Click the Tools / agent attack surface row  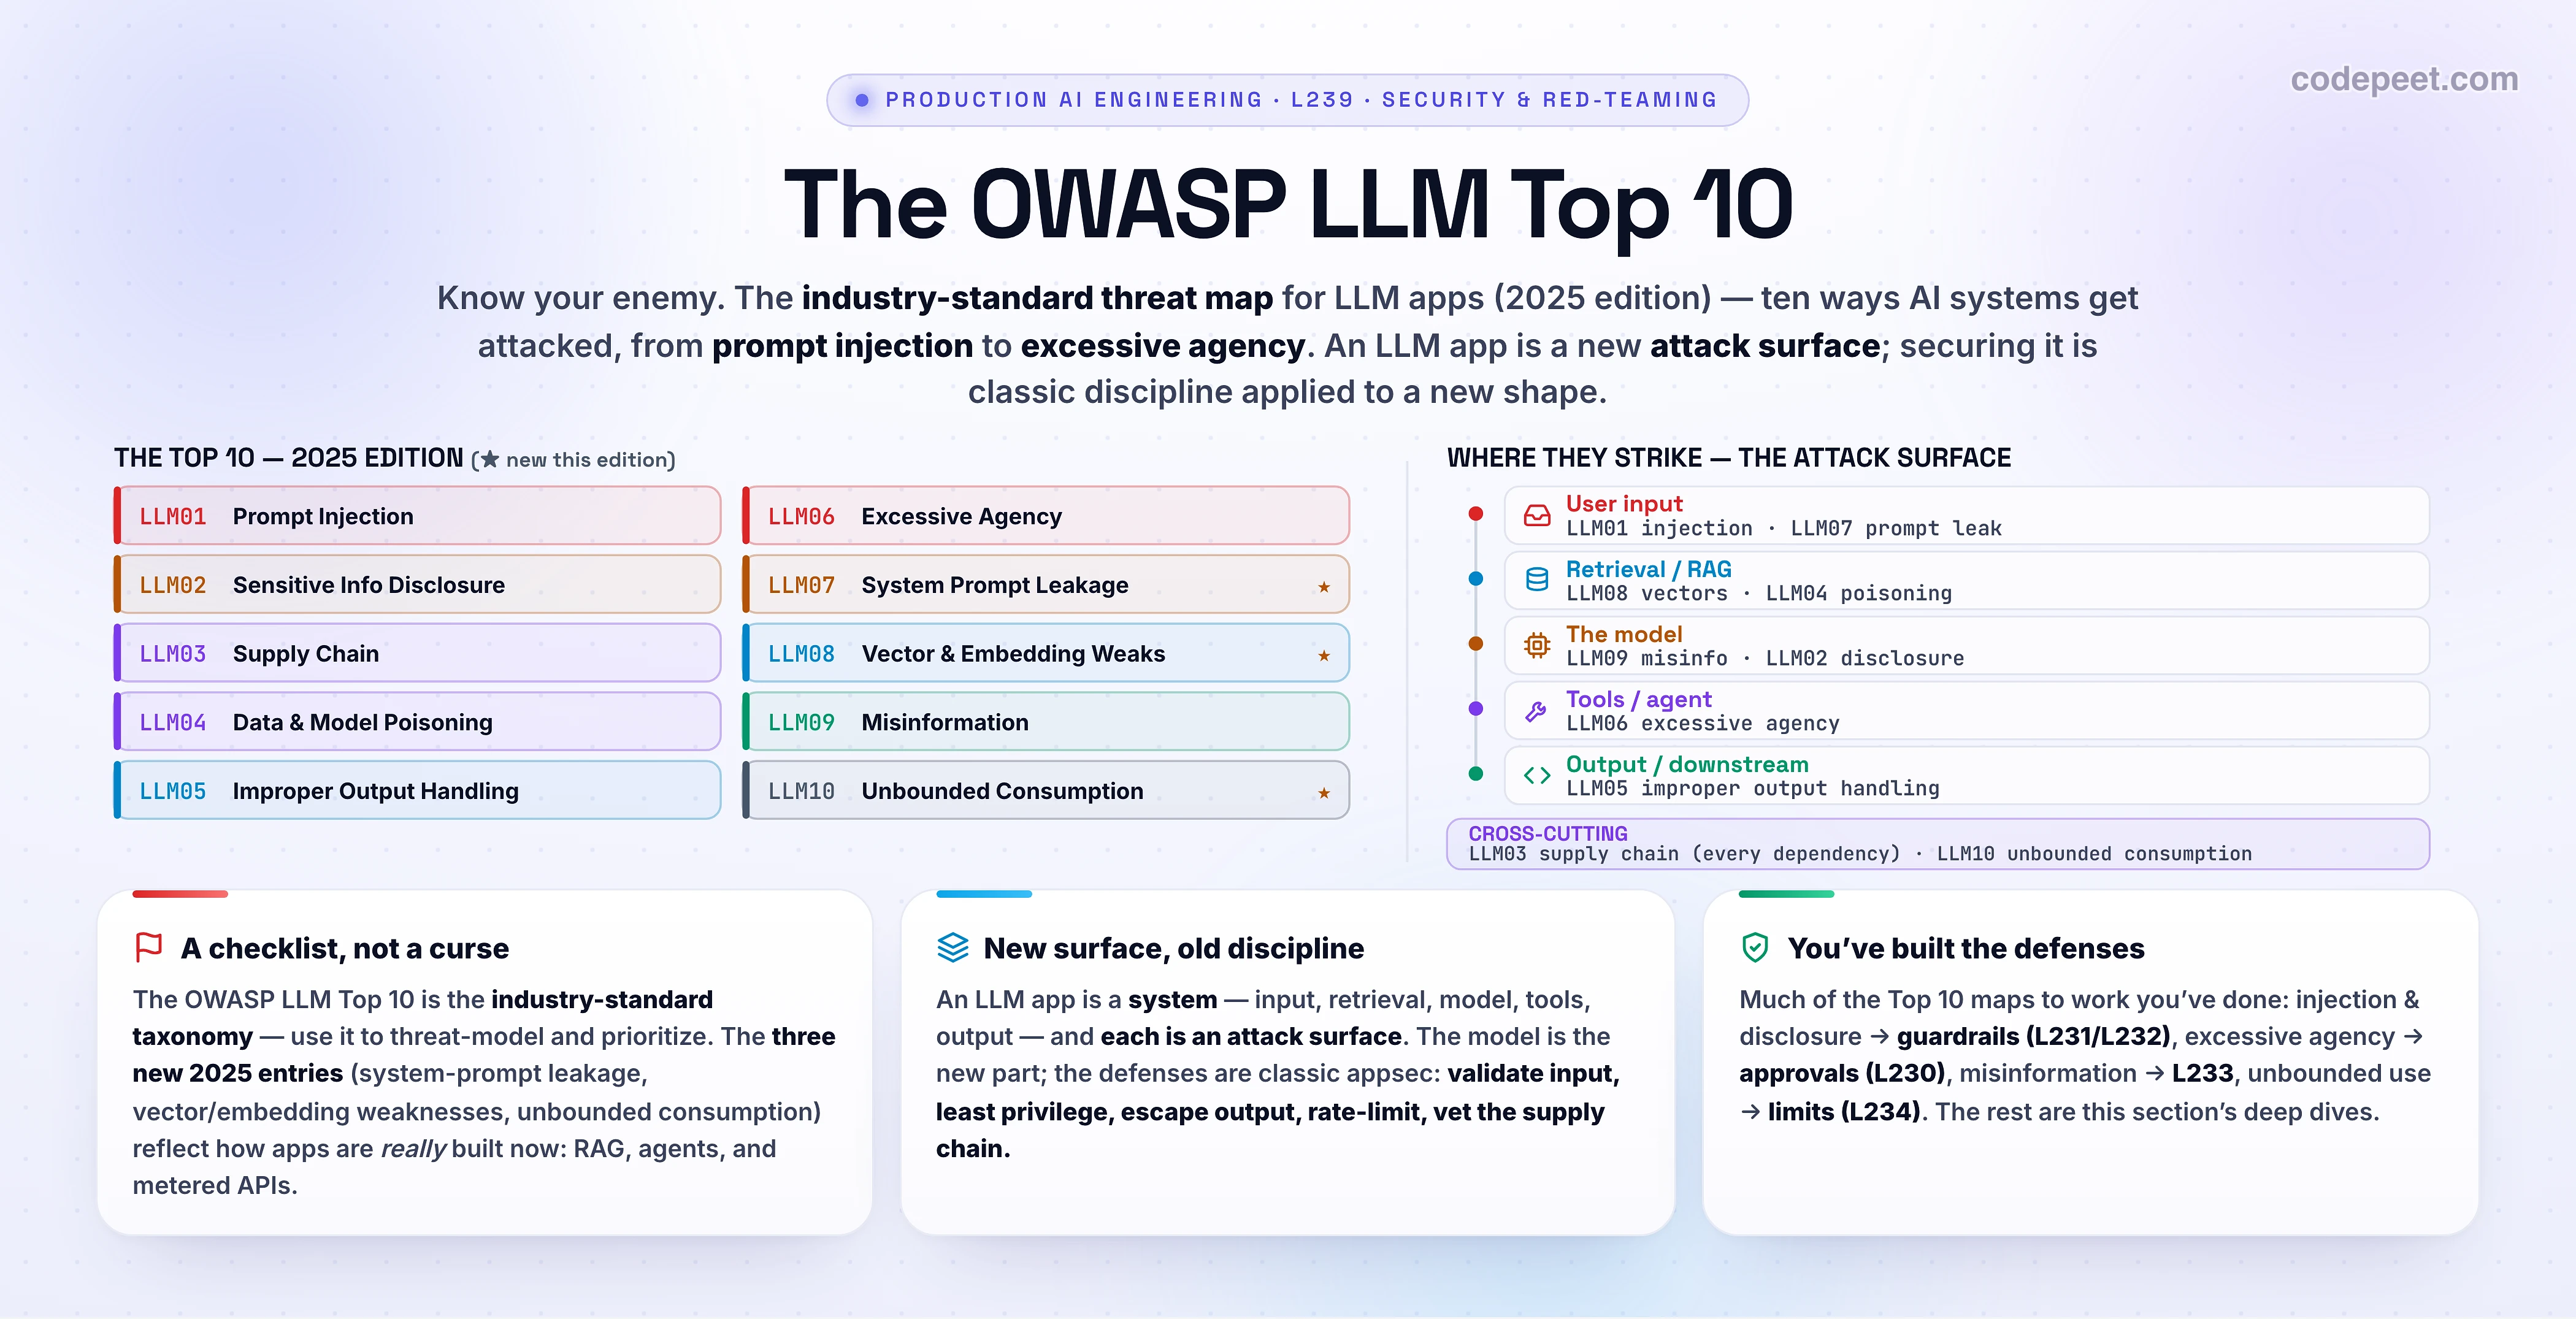point(1967,711)
